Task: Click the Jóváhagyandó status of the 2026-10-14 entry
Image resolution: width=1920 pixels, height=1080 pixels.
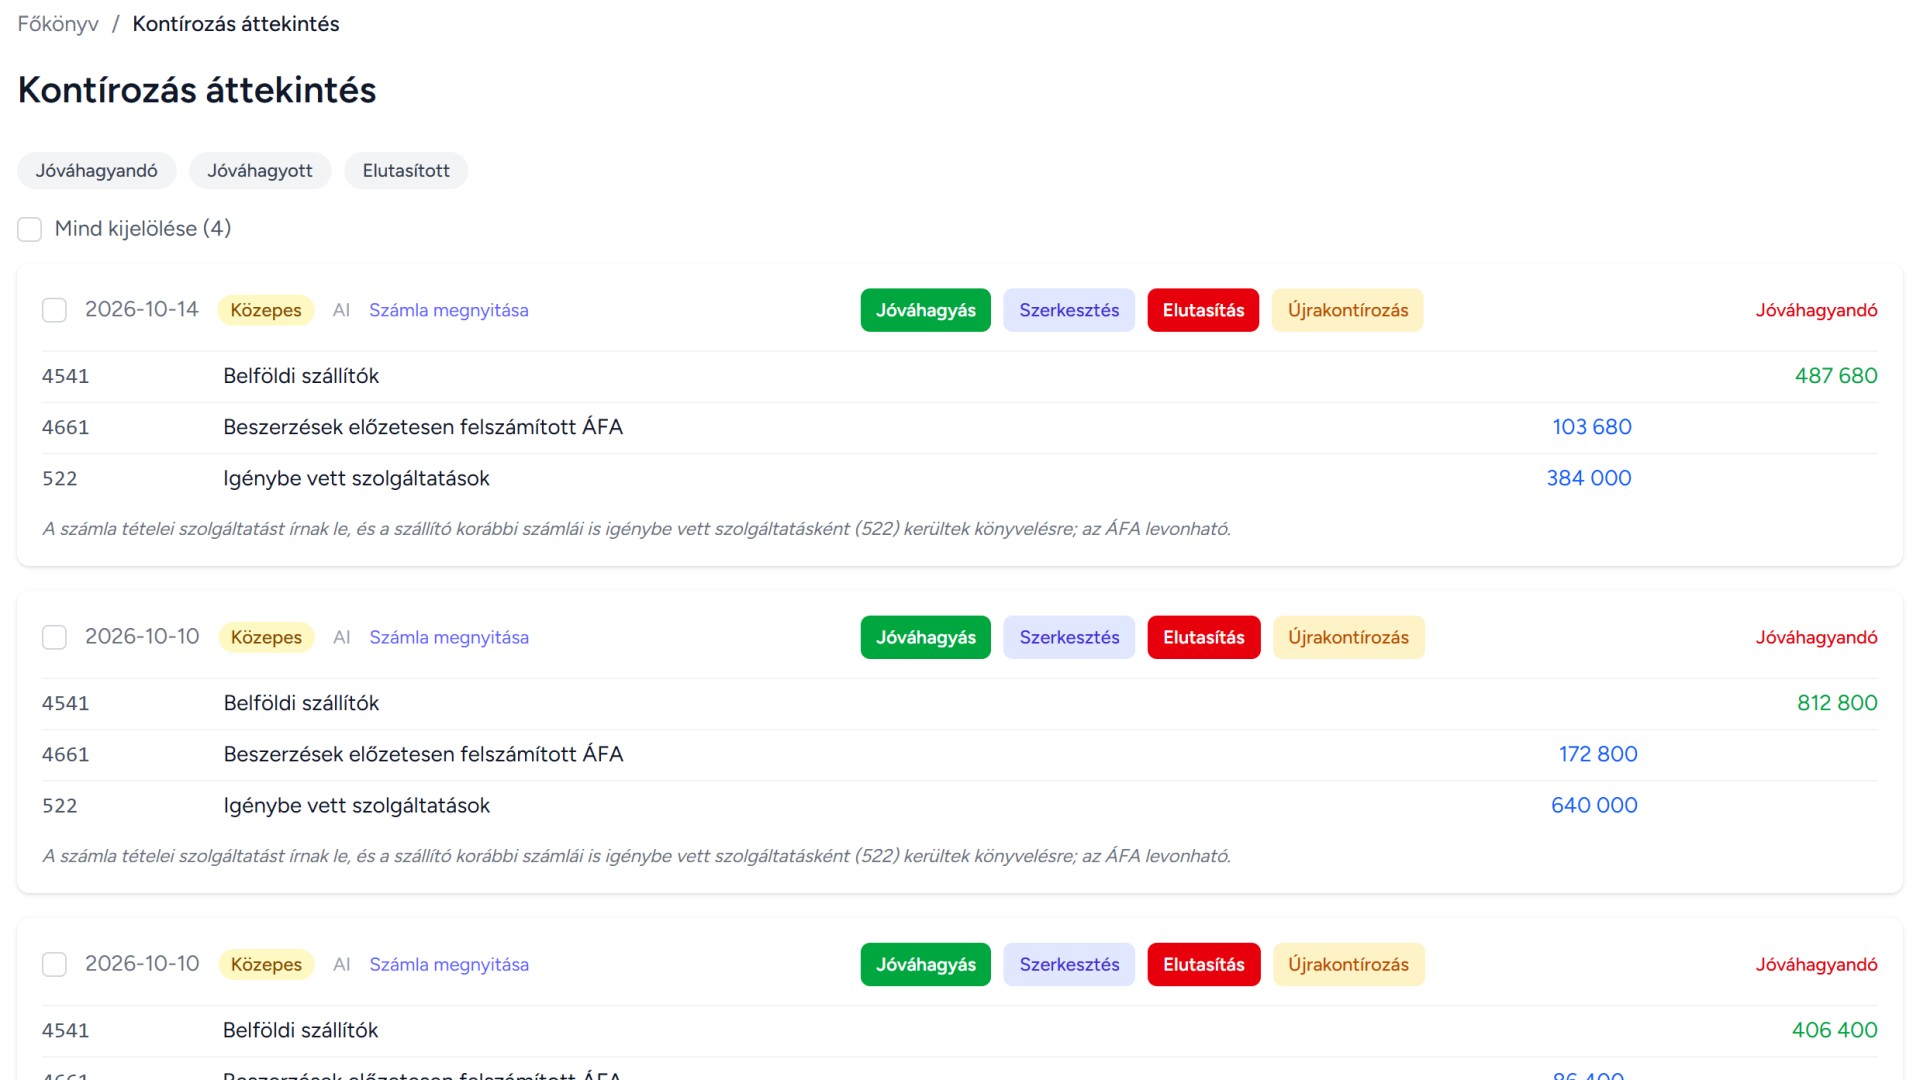Action: (1816, 310)
